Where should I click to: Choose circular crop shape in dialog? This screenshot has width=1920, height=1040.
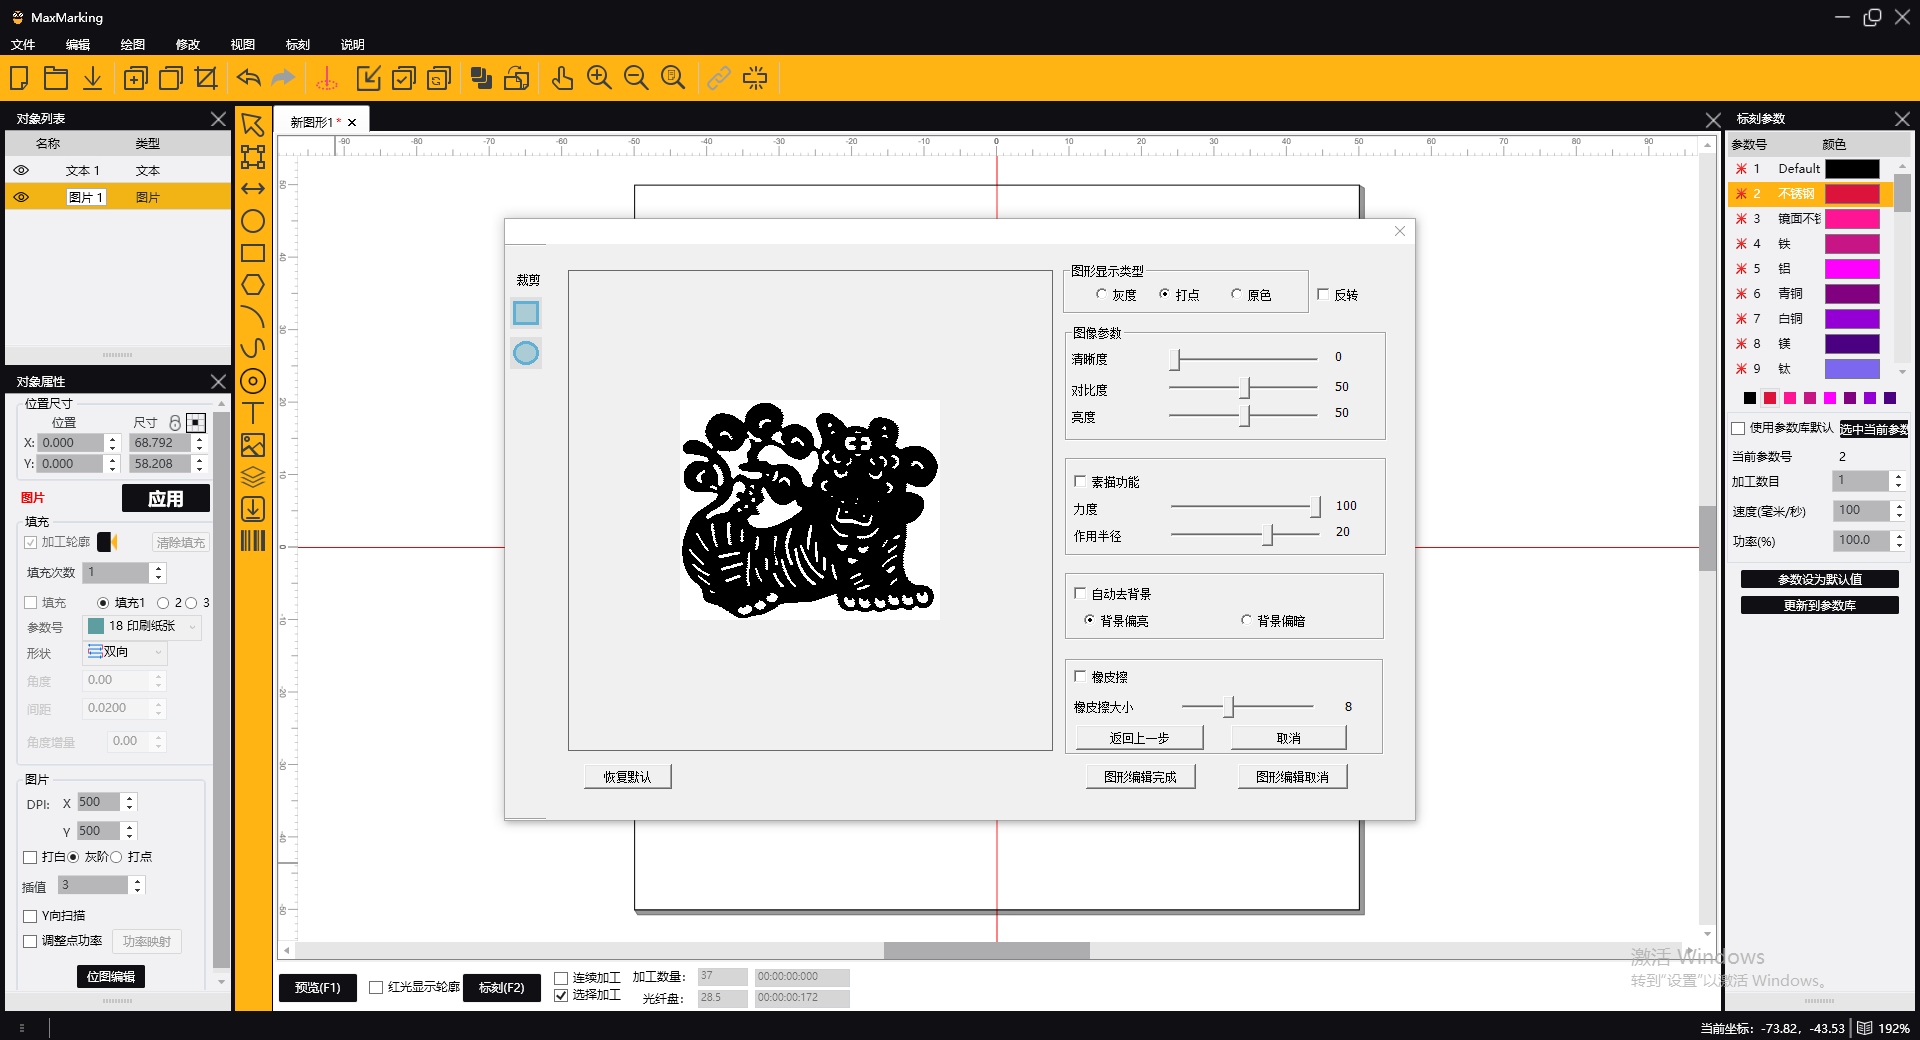(526, 353)
